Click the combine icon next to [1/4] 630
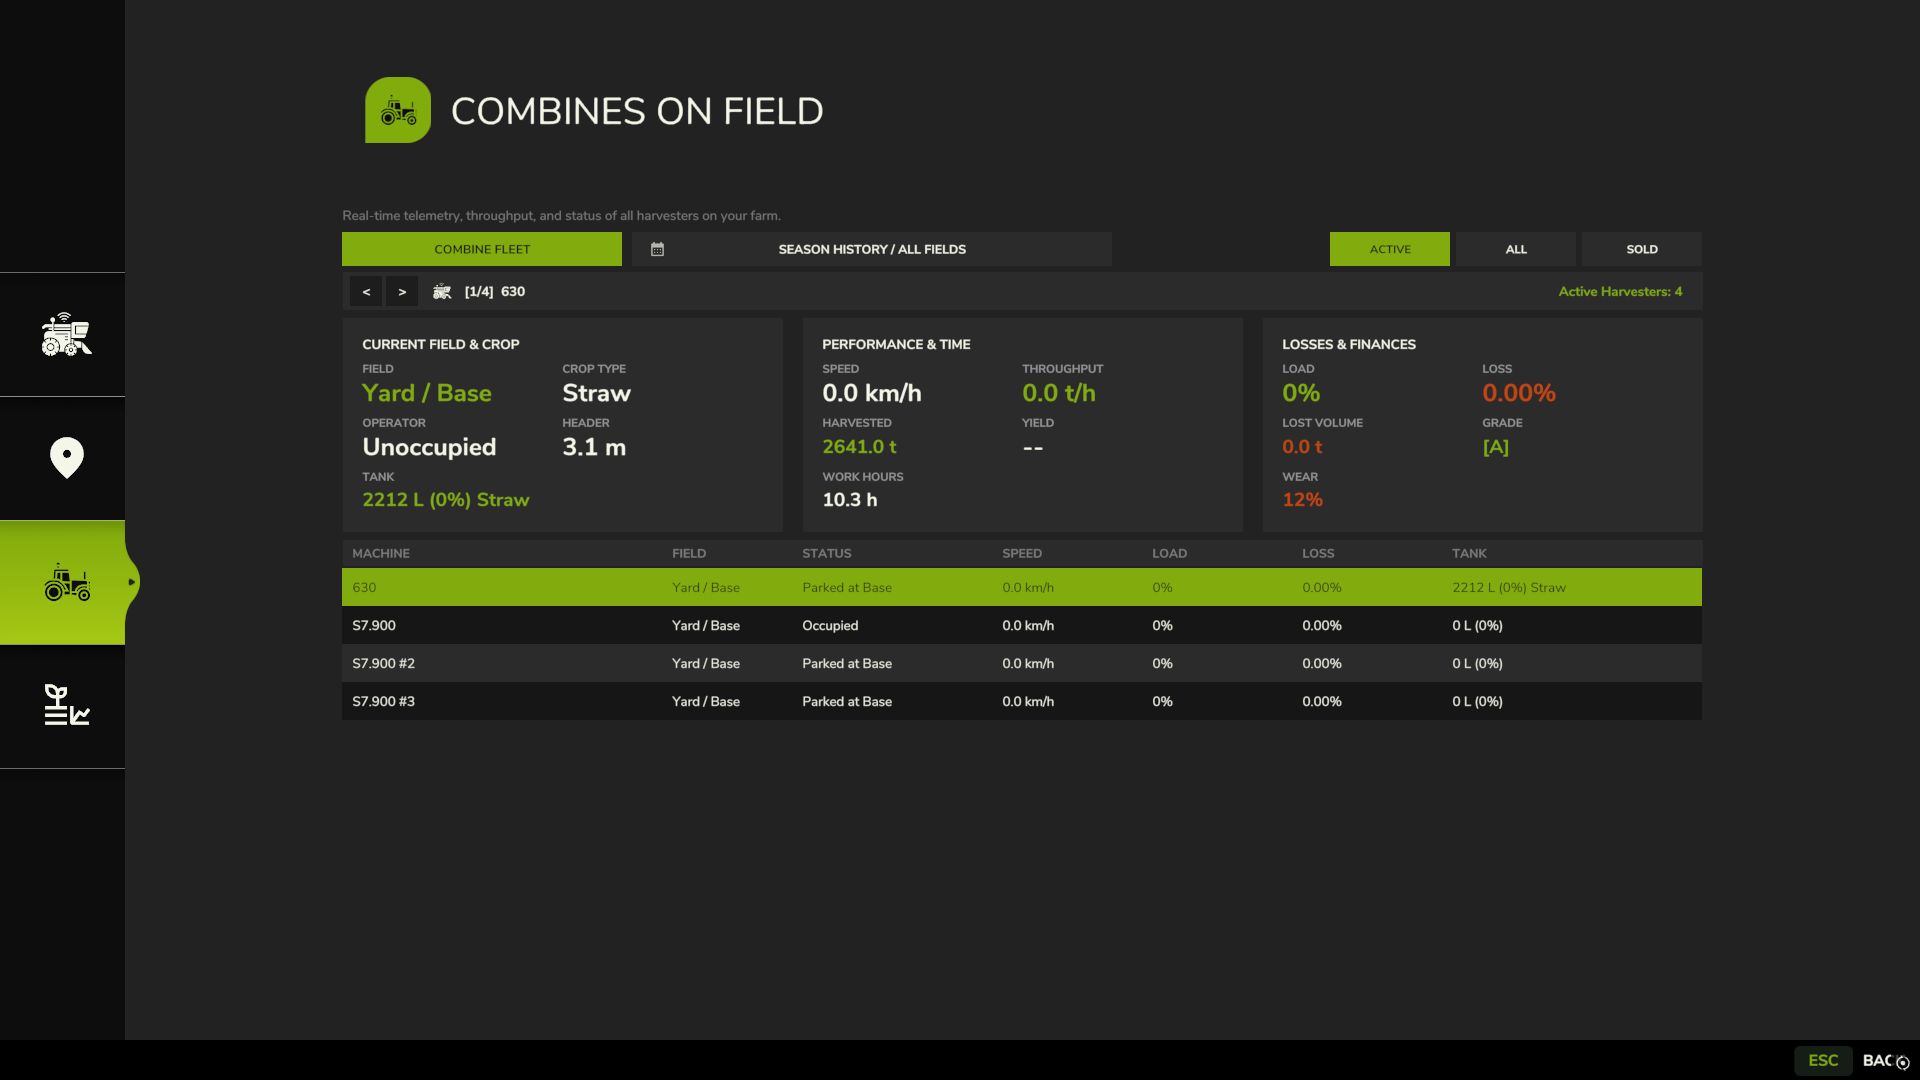Screen dimensions: 1920x1080 tap(441, 292)
